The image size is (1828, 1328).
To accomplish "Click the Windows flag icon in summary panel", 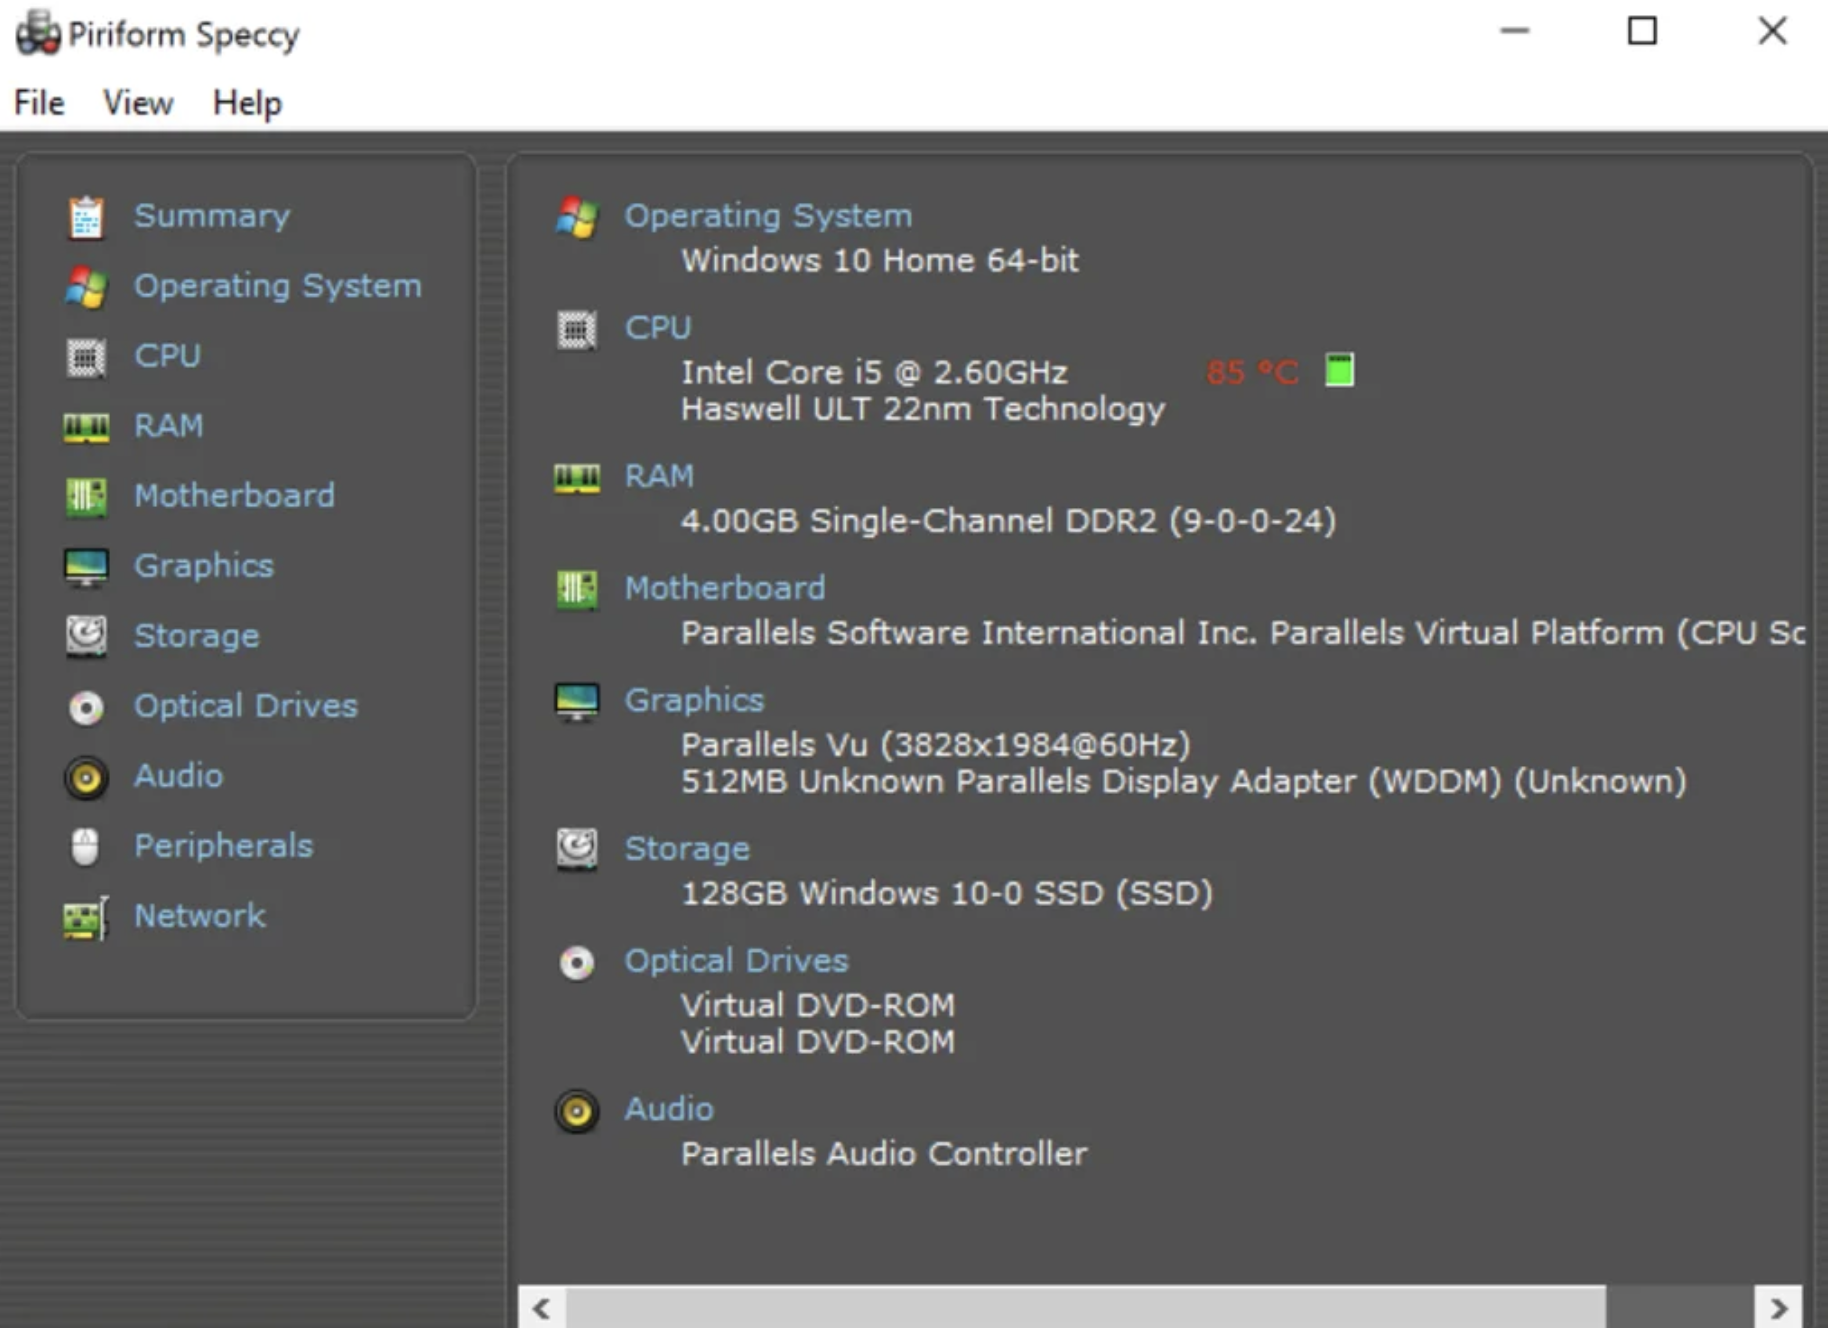I will [577, 217].
